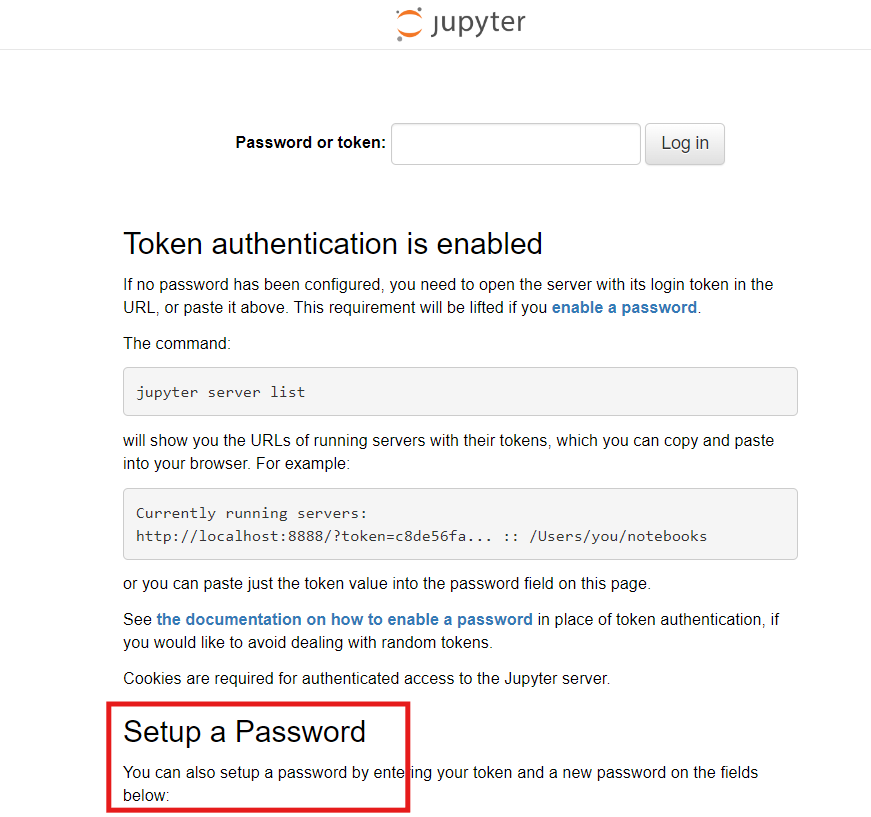This screenshot has height=817, width=871.
Task: Click the "c8de56fa..." token value in example
Action: [443, 536]
